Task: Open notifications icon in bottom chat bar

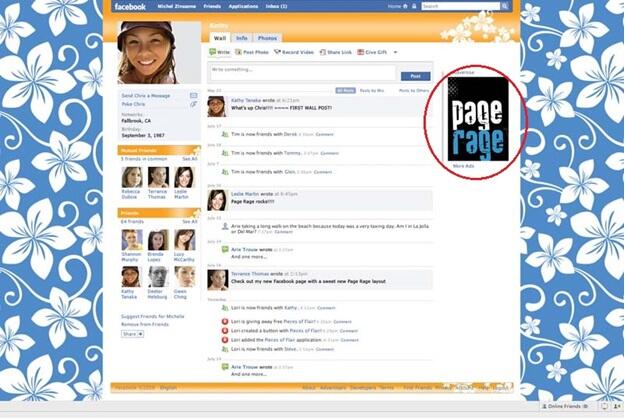Action: point(603,407)
